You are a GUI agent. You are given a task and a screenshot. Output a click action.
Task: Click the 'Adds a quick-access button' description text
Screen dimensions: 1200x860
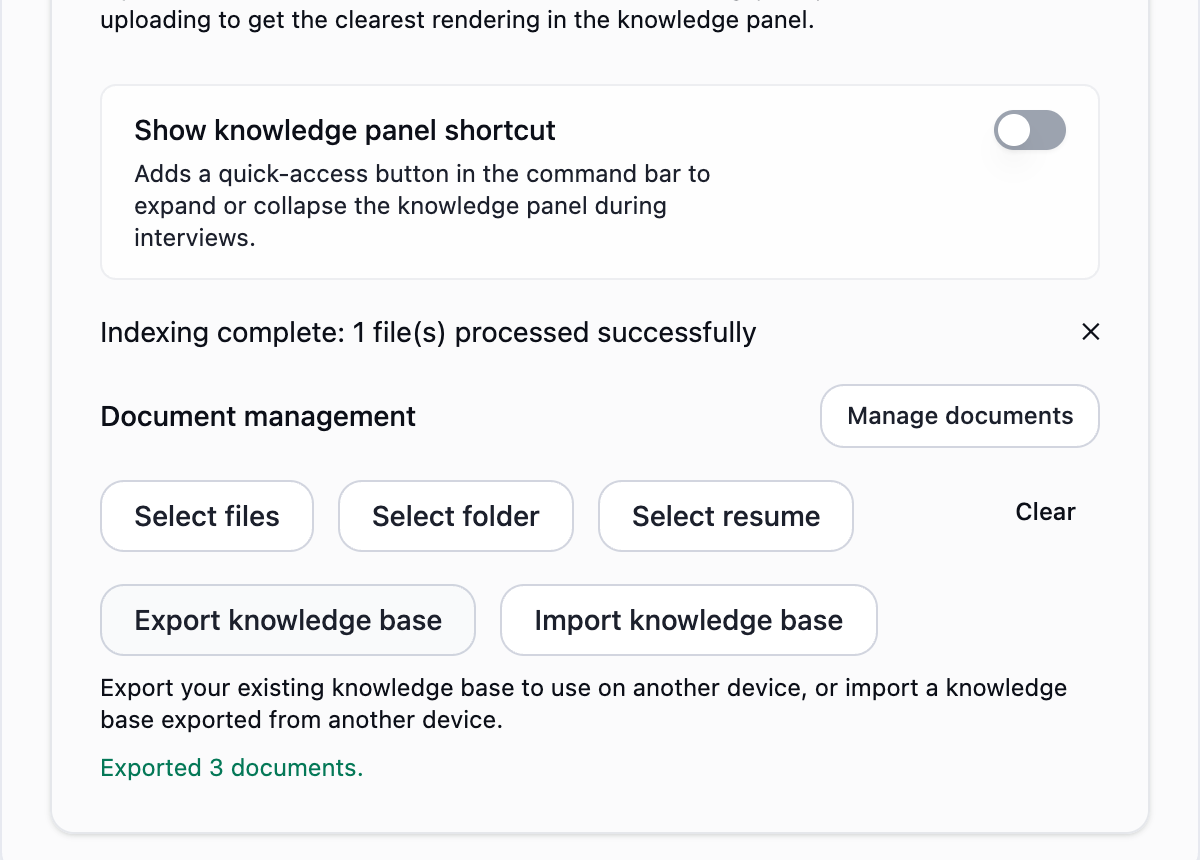(422, 206)
